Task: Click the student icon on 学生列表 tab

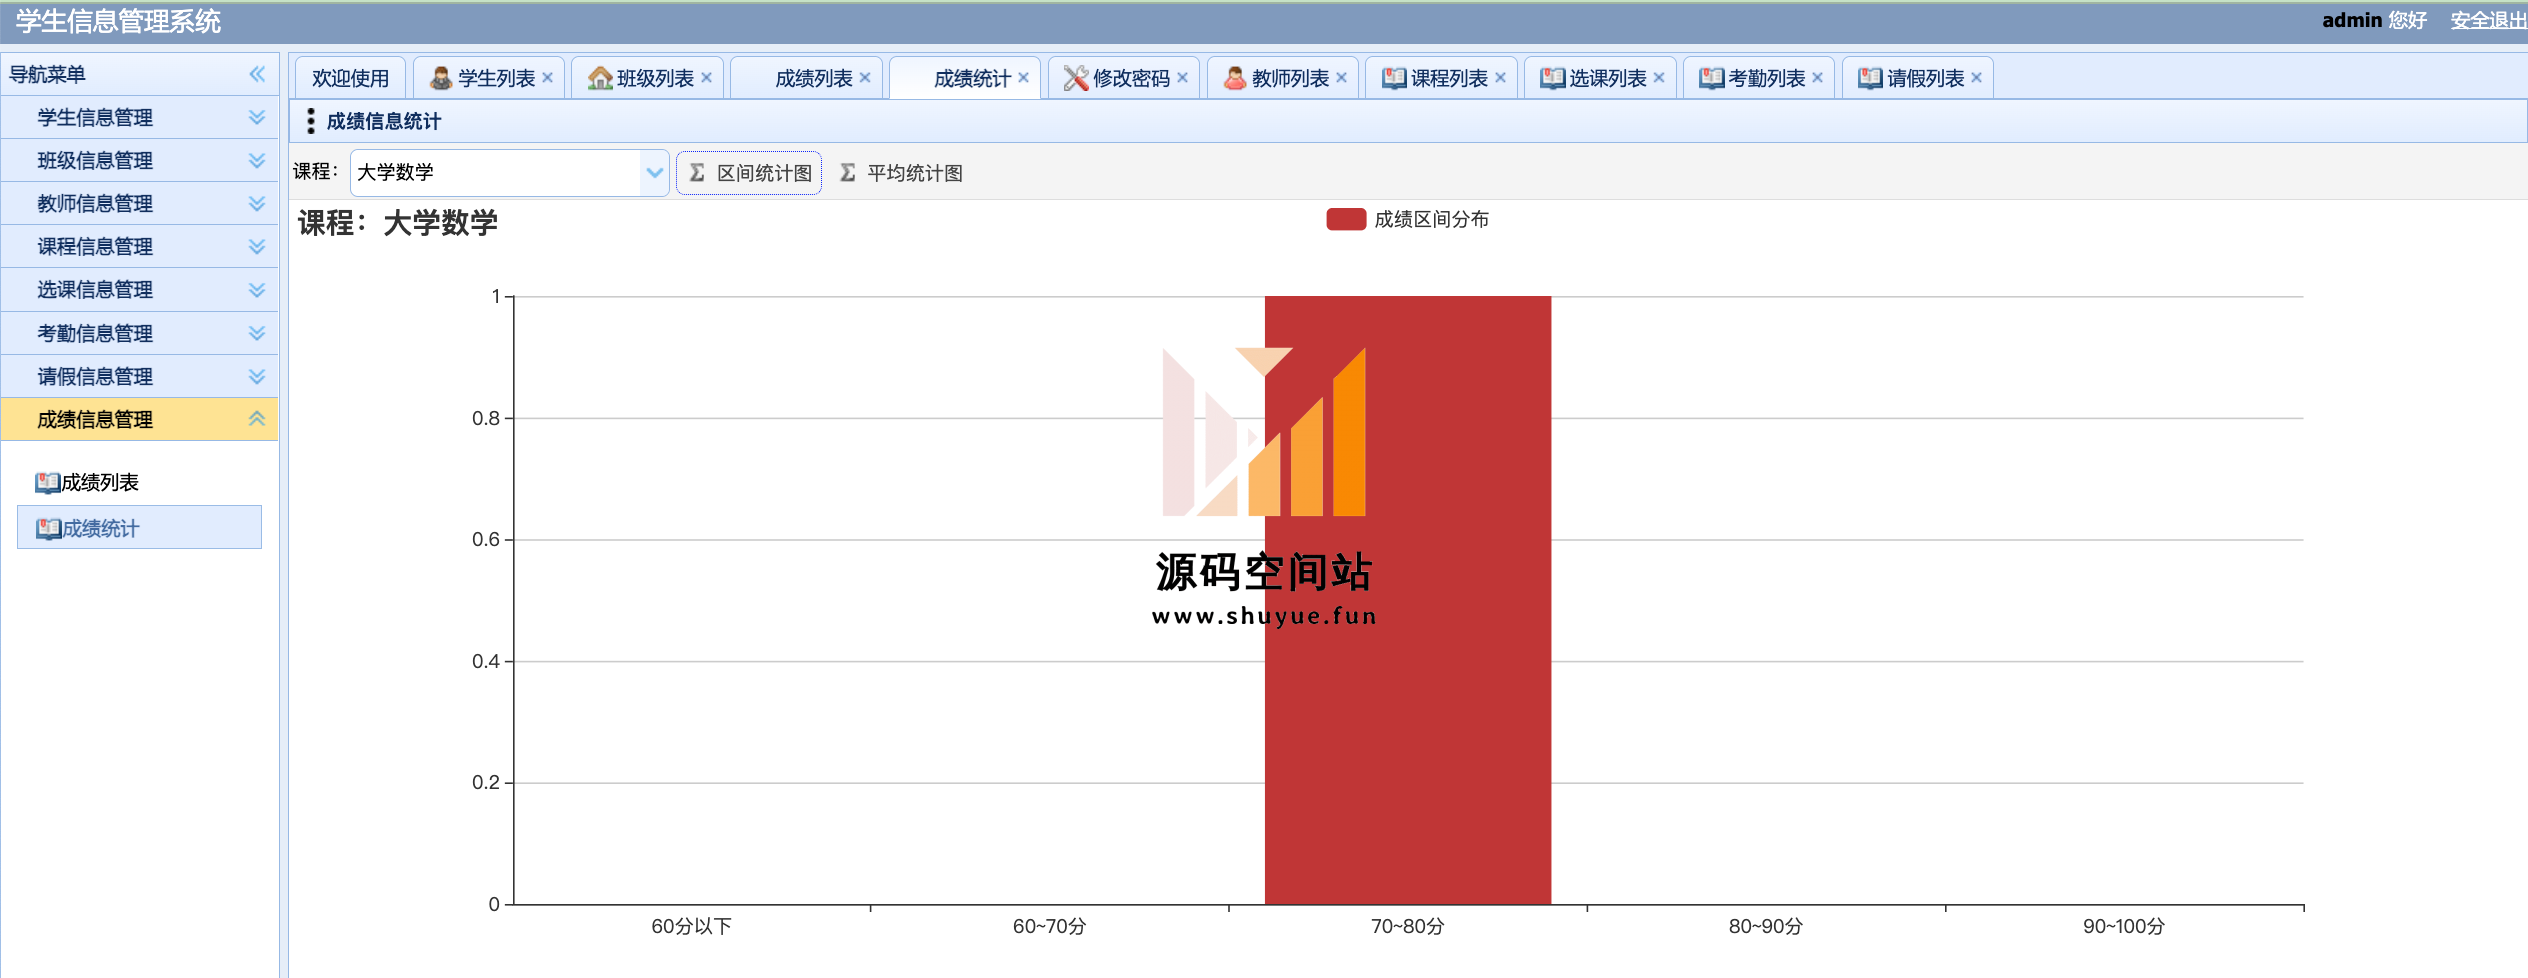Action: [440, 78]
